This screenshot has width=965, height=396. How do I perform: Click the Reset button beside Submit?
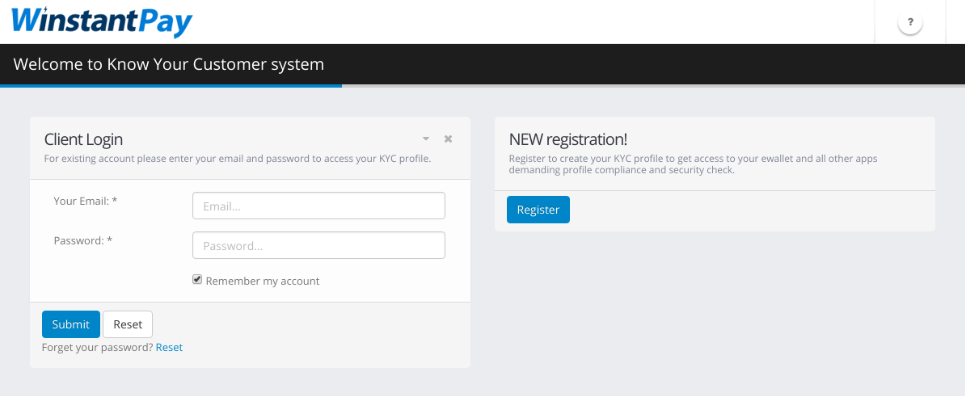(128, 324)
